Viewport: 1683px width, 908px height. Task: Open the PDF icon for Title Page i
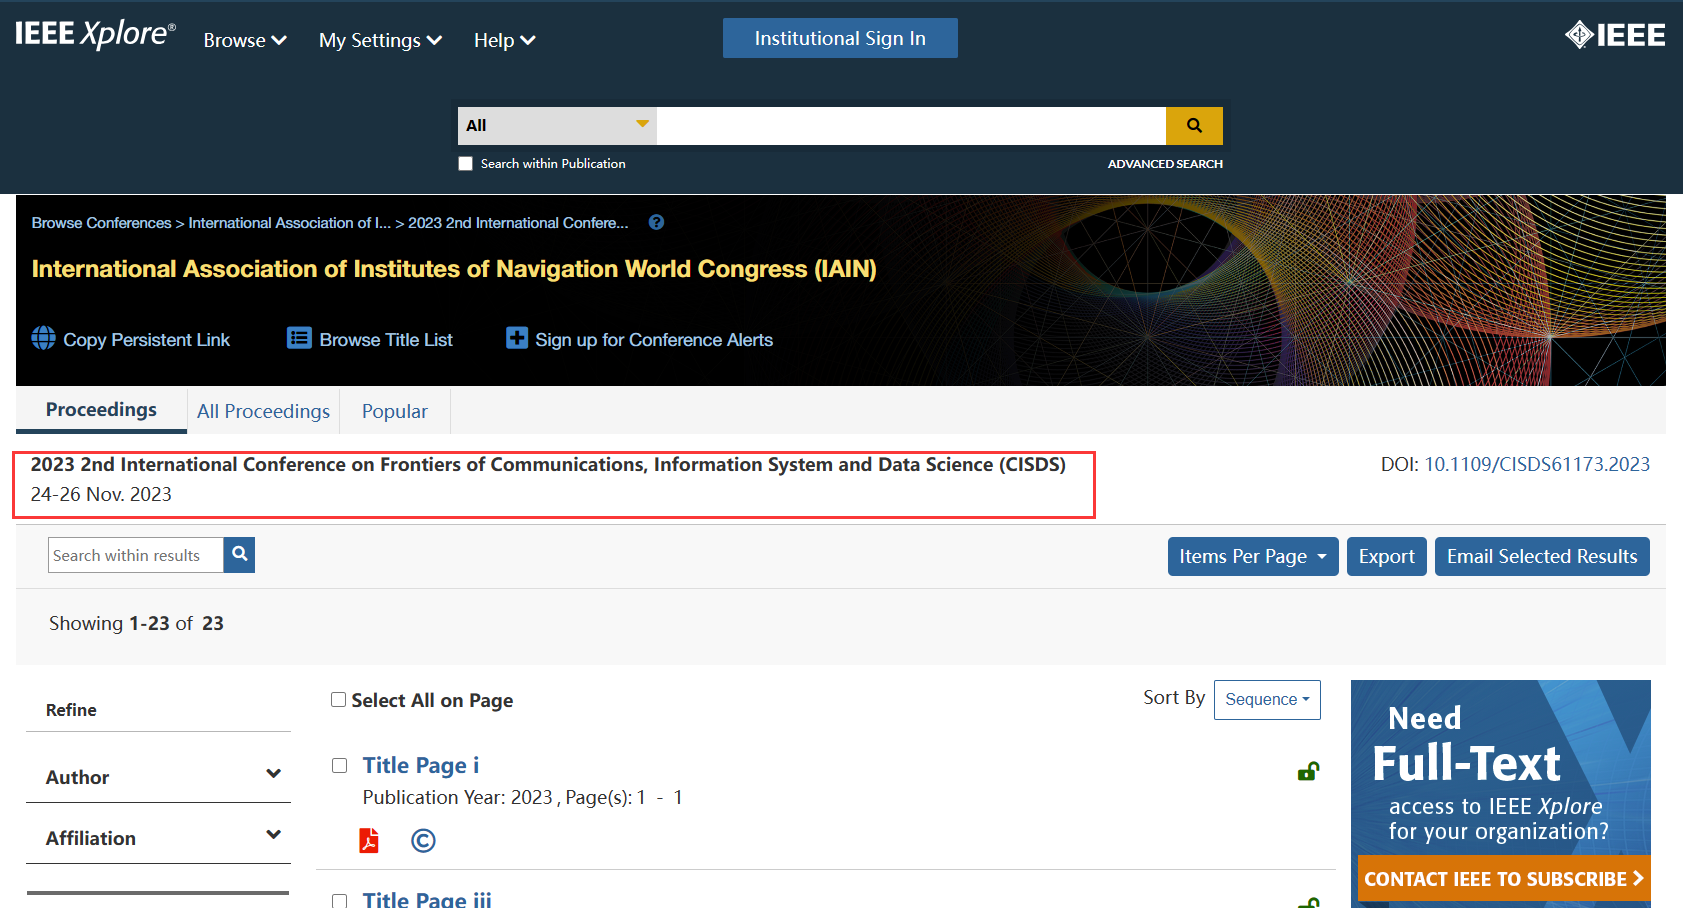pos(369,840)
